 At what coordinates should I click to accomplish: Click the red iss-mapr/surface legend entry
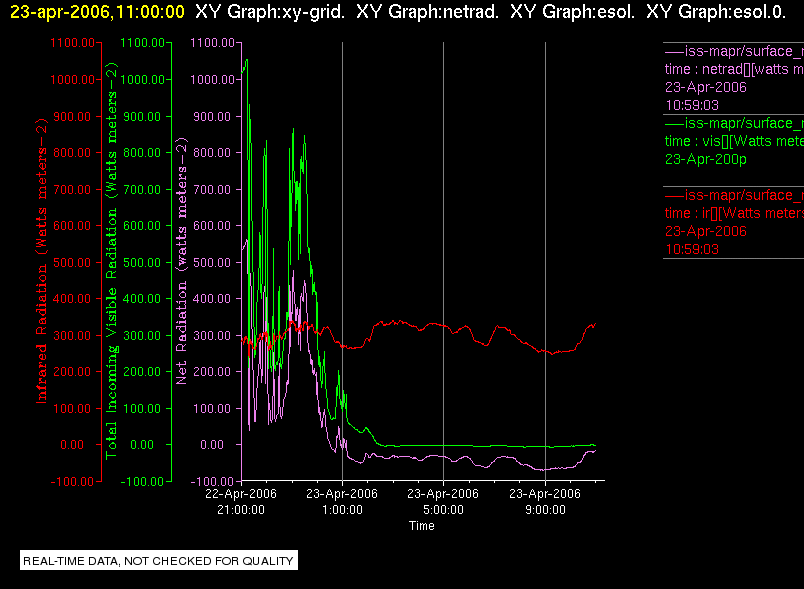tap(734, 195)
